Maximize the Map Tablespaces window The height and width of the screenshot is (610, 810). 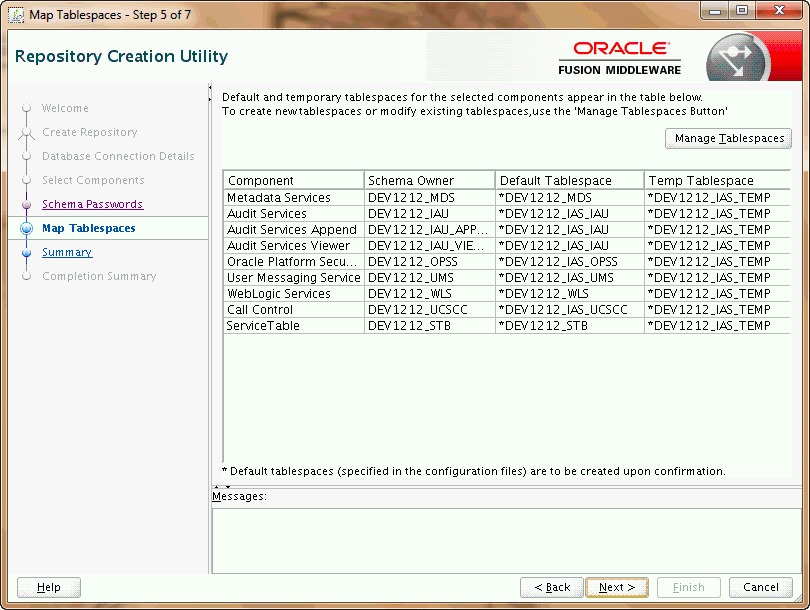tap(742, 11)
